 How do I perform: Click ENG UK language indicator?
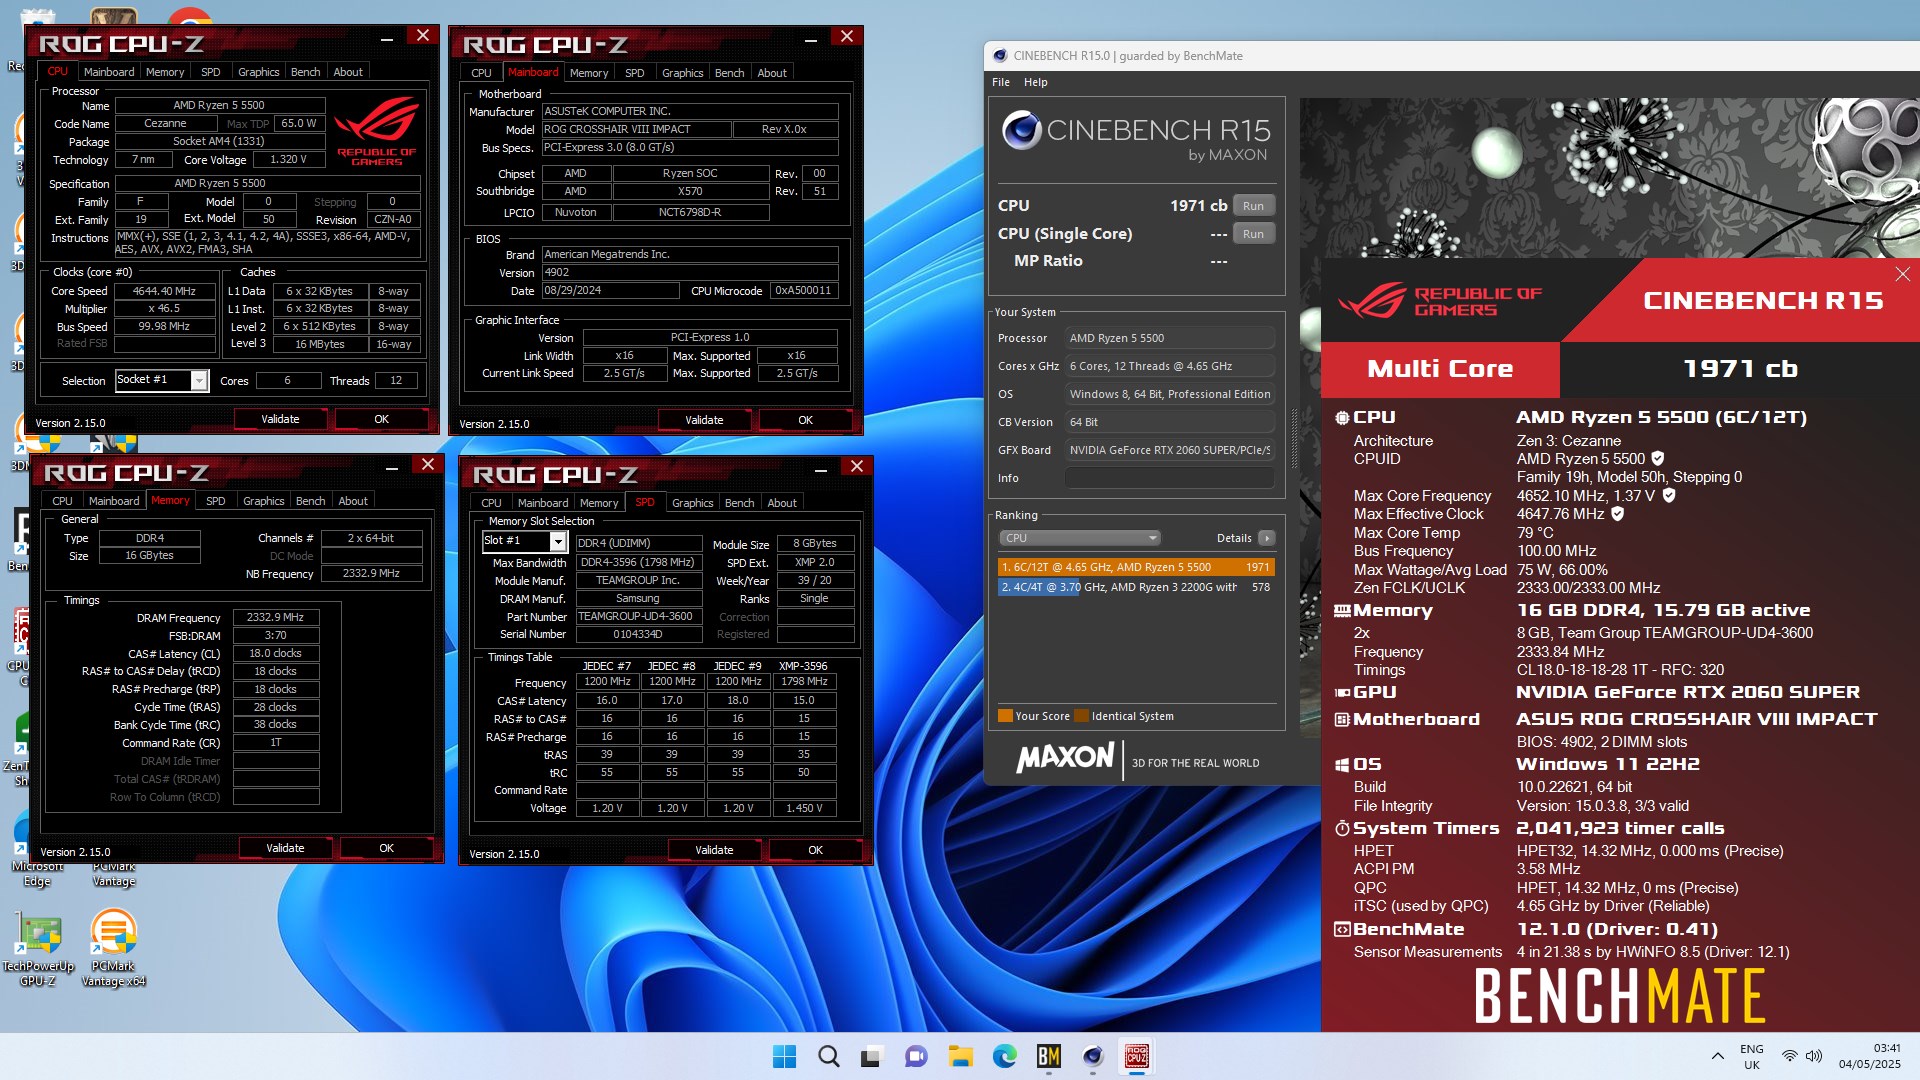pyautogui.click(x=1752, y=1057)
